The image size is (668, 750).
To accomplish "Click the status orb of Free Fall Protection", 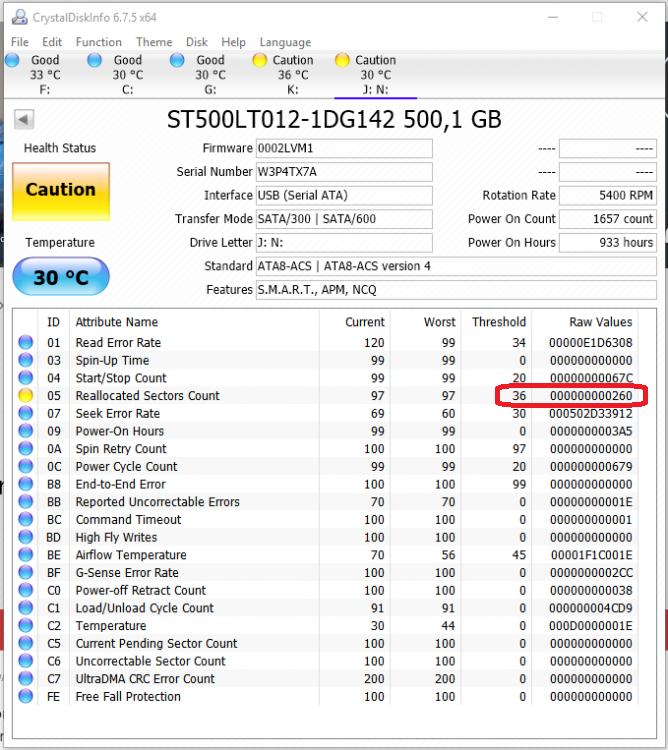I will [x=26, y=696].
